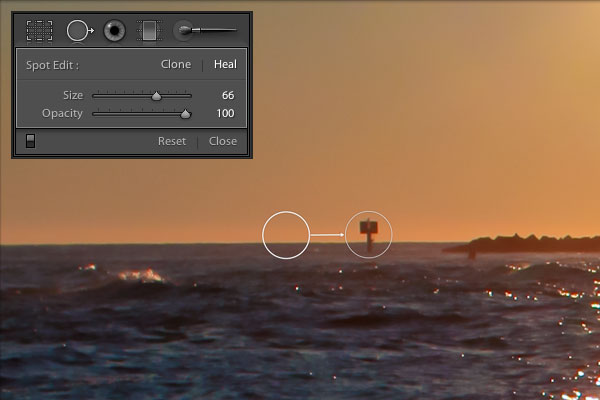This screenshot has width=600, height=400.
Task: Select the Red Eye Correction tool
Action: pos(114,31)
